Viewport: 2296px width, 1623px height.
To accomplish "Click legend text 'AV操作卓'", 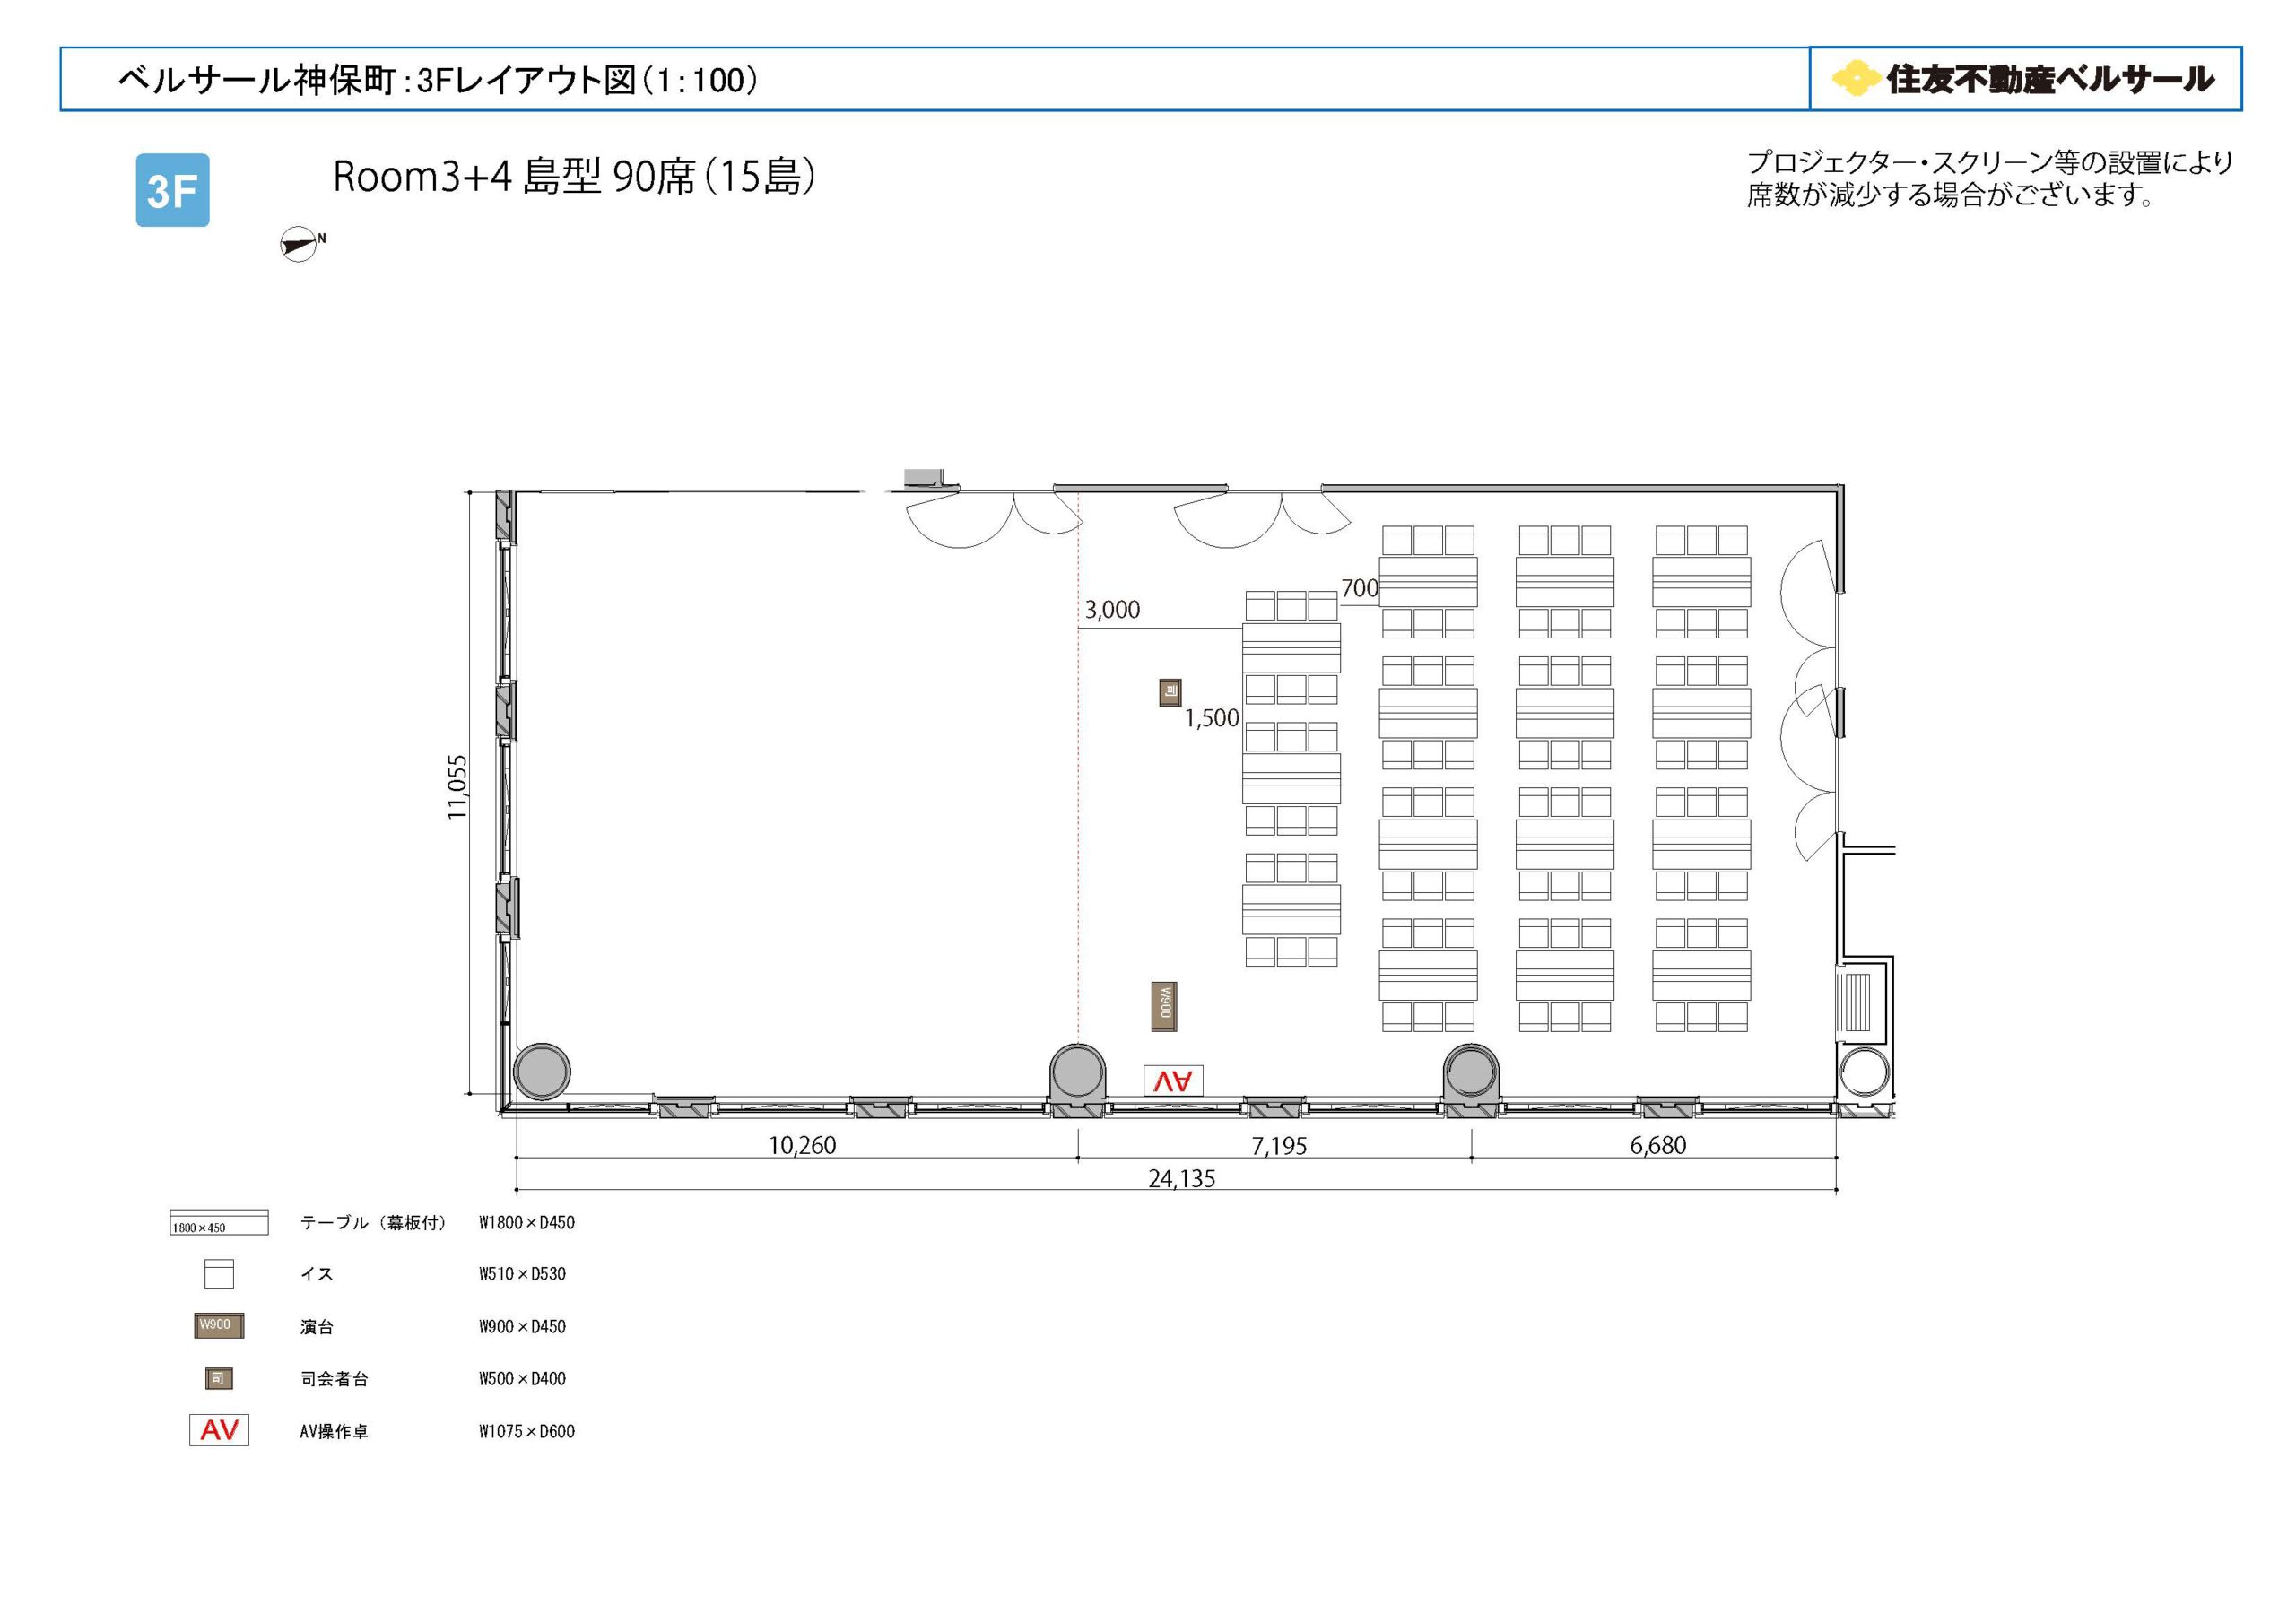I will tap(334, 1432).
